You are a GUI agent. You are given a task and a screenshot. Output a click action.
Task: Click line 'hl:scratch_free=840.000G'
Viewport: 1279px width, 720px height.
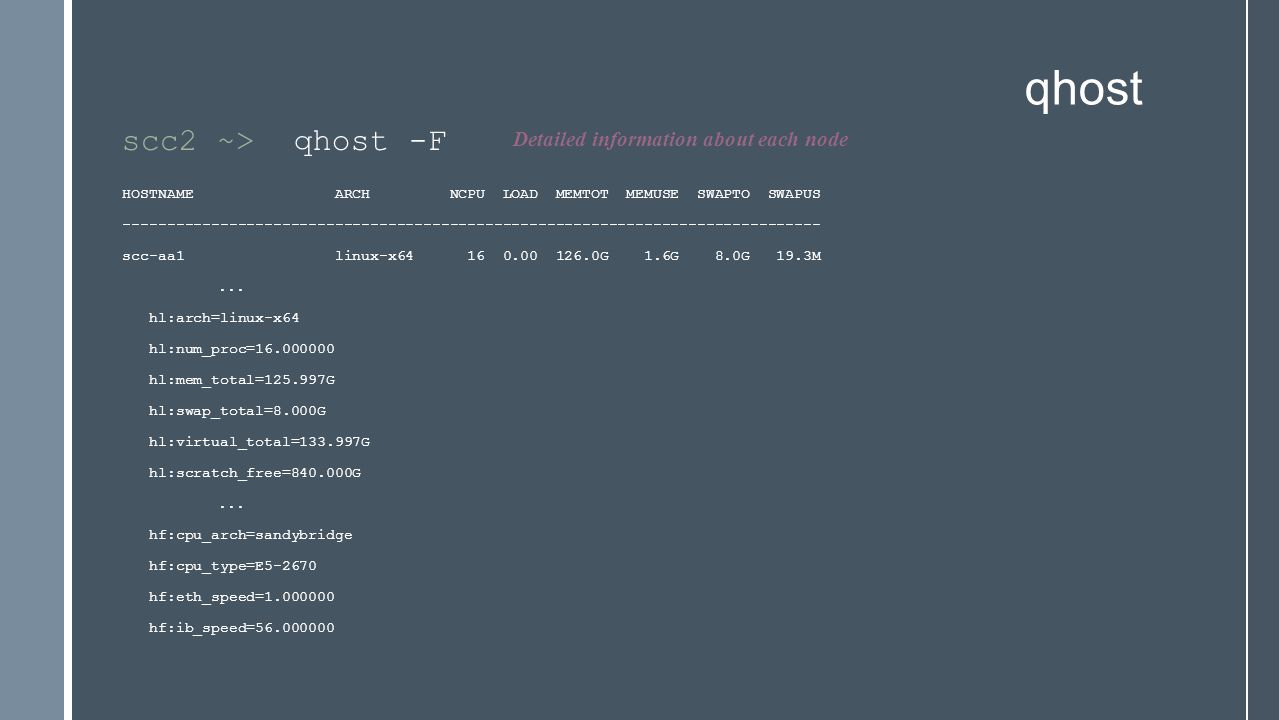(x=255, y=473)
